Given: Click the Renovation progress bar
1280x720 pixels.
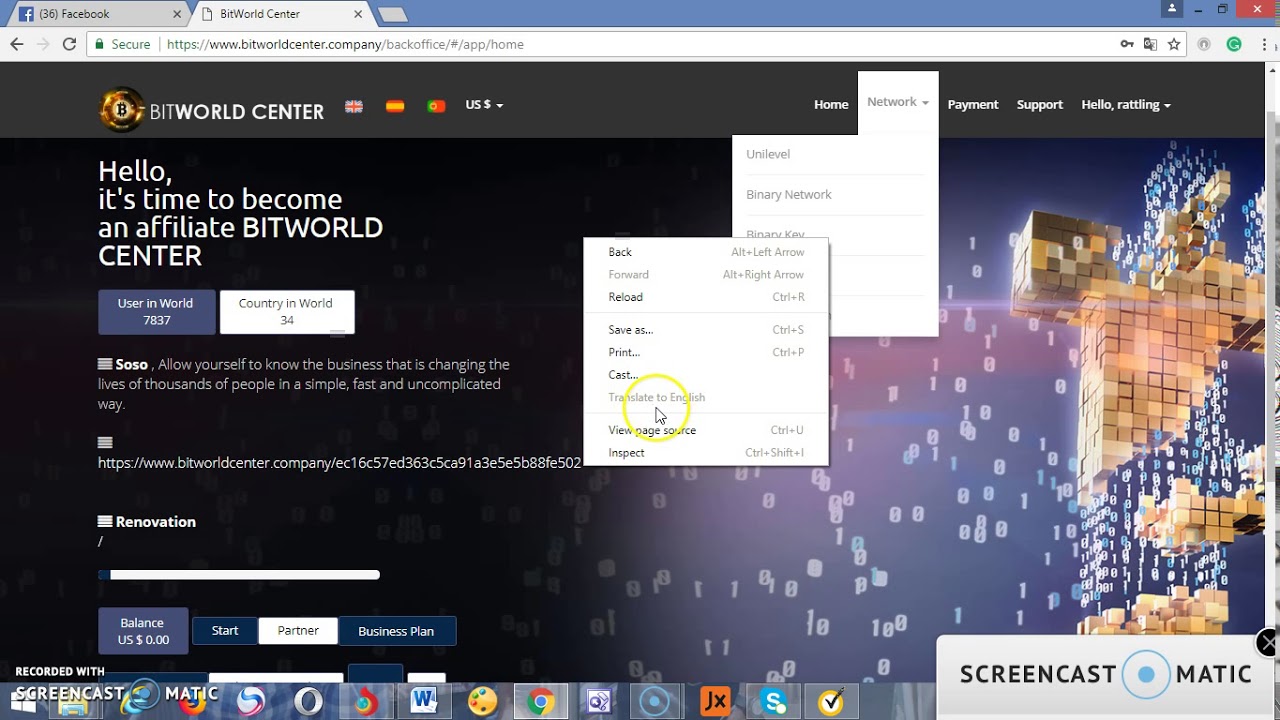Looking at the screenshot, I should coord(238,574).
